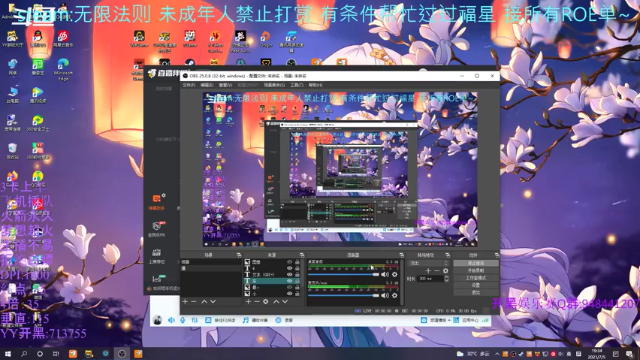Mute desktop audio in the mixer
The width and height of the screenshot is (640, 360).
click(385, 275)
